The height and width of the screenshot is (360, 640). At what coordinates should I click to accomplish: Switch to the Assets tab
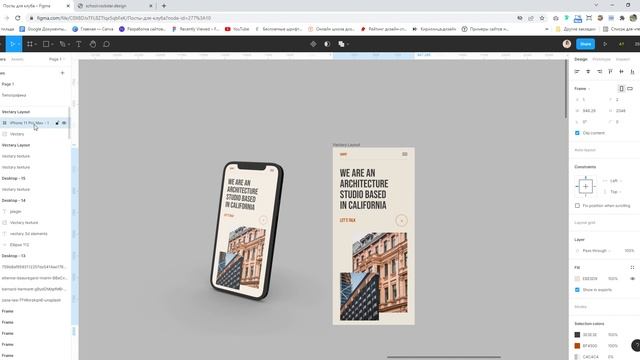[17, 59]
